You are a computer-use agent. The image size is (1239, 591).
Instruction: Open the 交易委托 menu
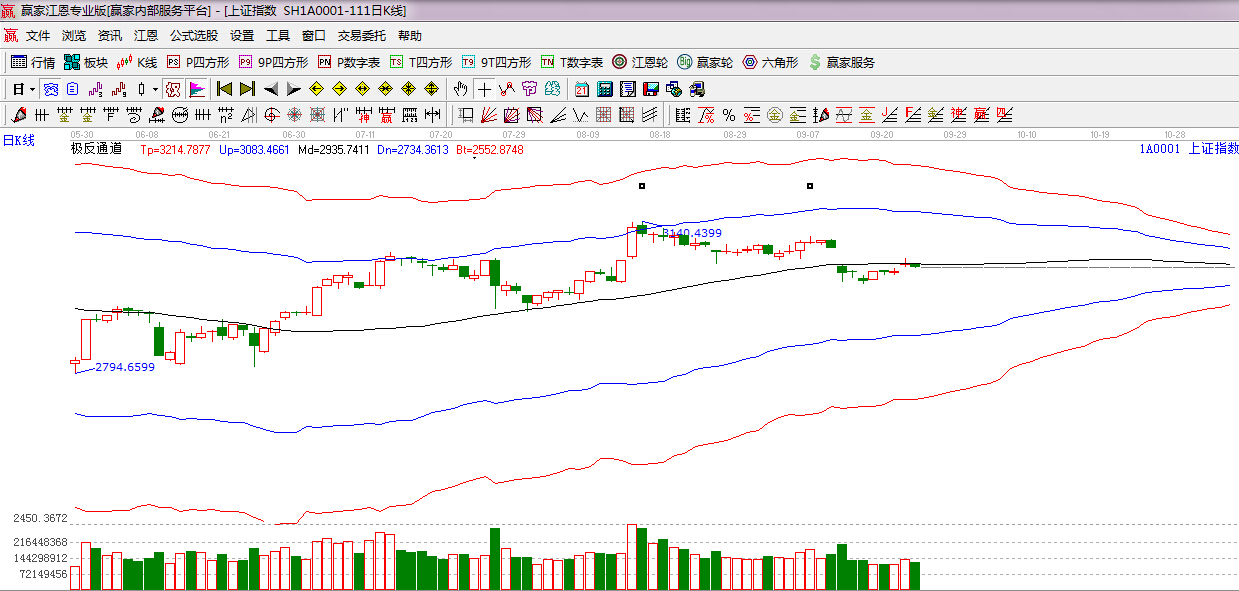point(361,35)
